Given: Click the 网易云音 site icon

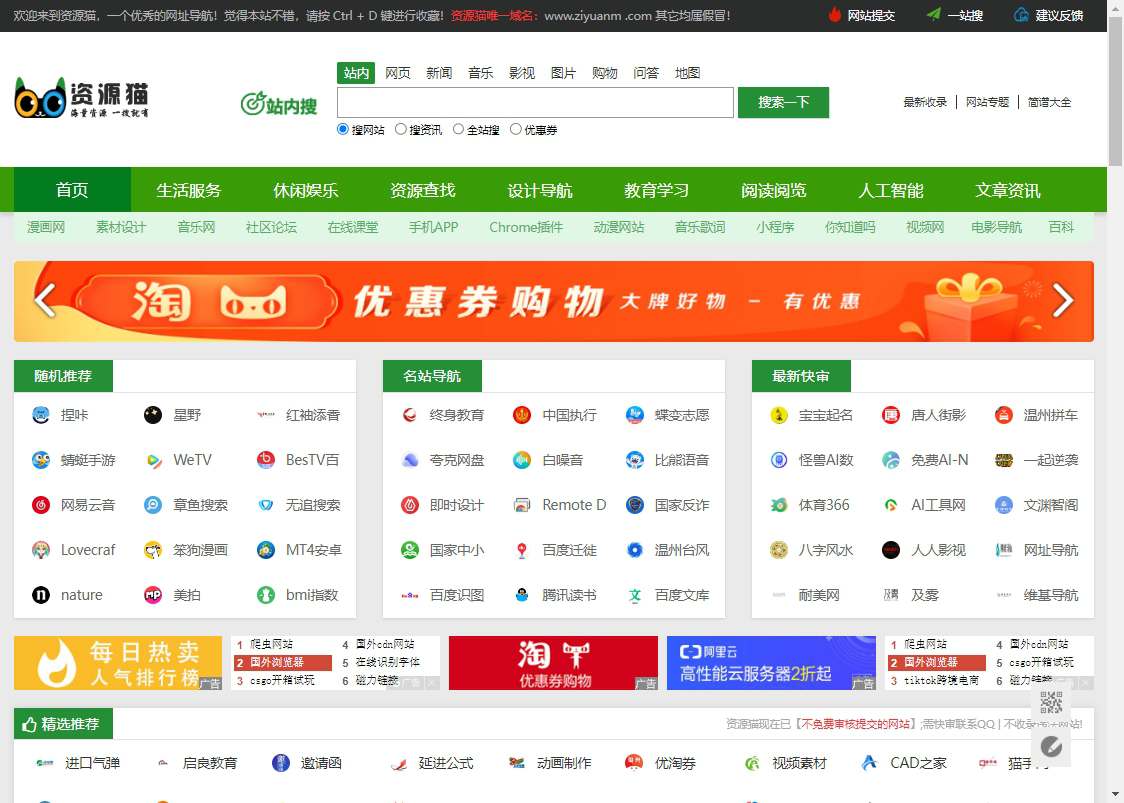Looking at the screenshot, I should click(41, 505).
